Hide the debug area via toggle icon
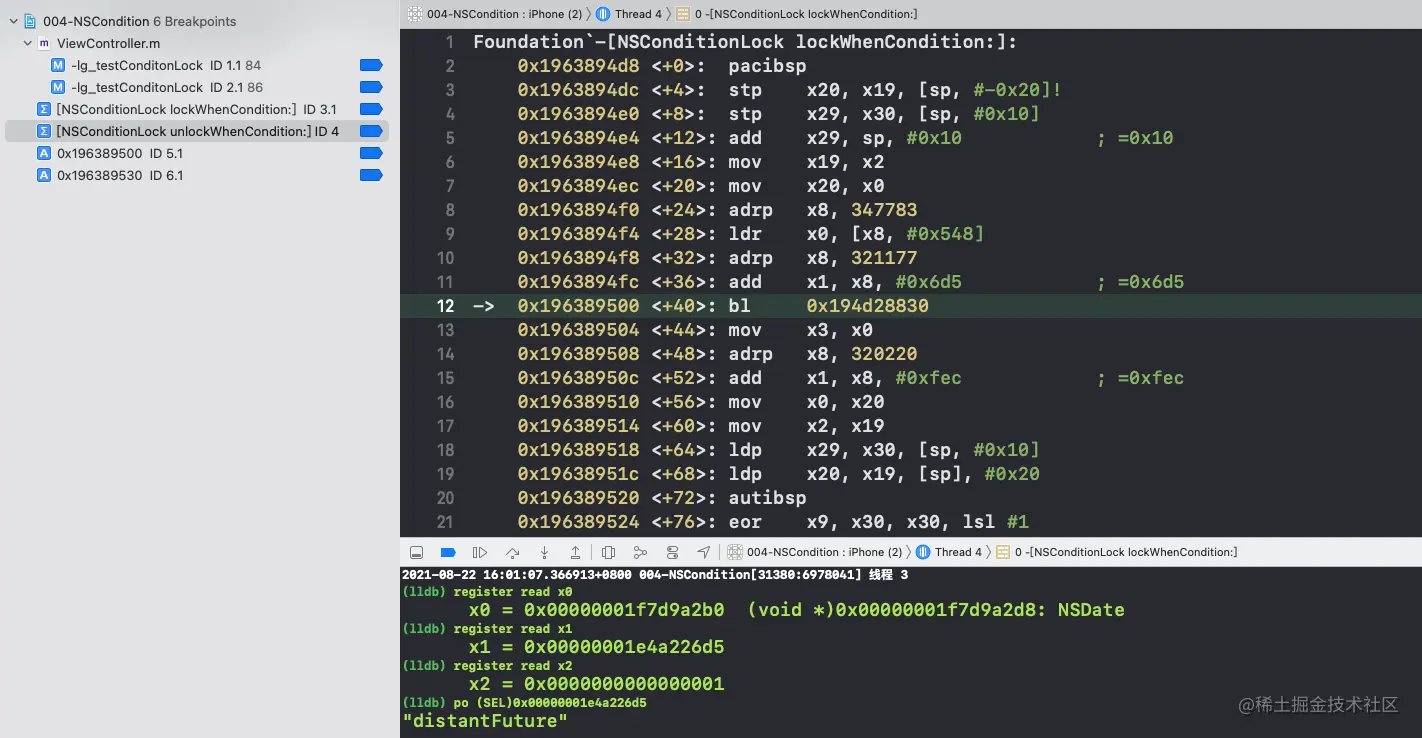Image resolution: width=1422 pixels, height=738 pixels. tap(416, 552)
